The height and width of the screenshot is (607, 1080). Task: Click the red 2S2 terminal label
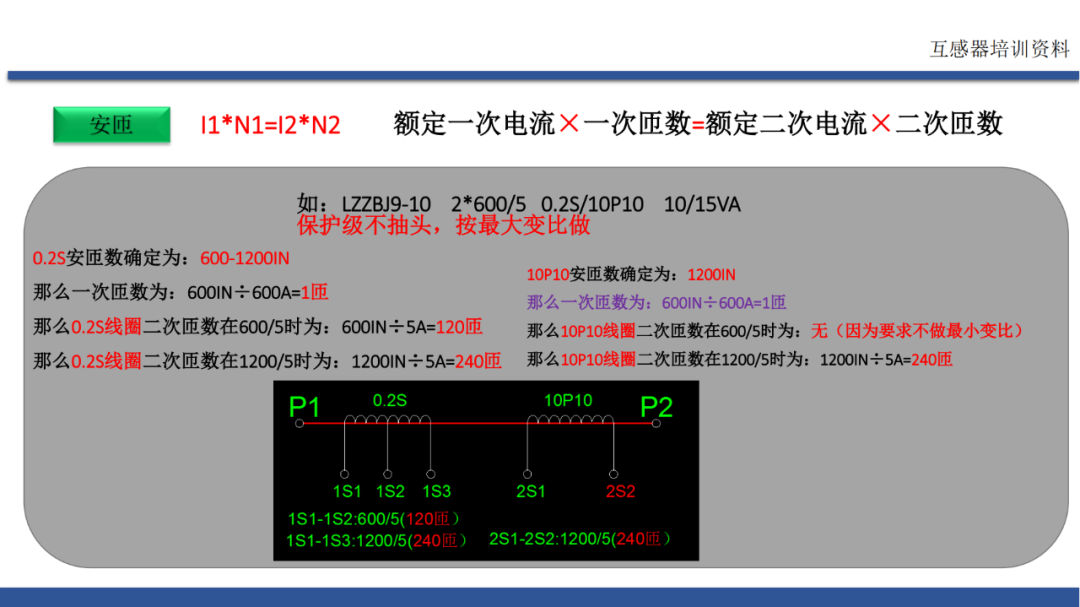click(x=620, y=491)
